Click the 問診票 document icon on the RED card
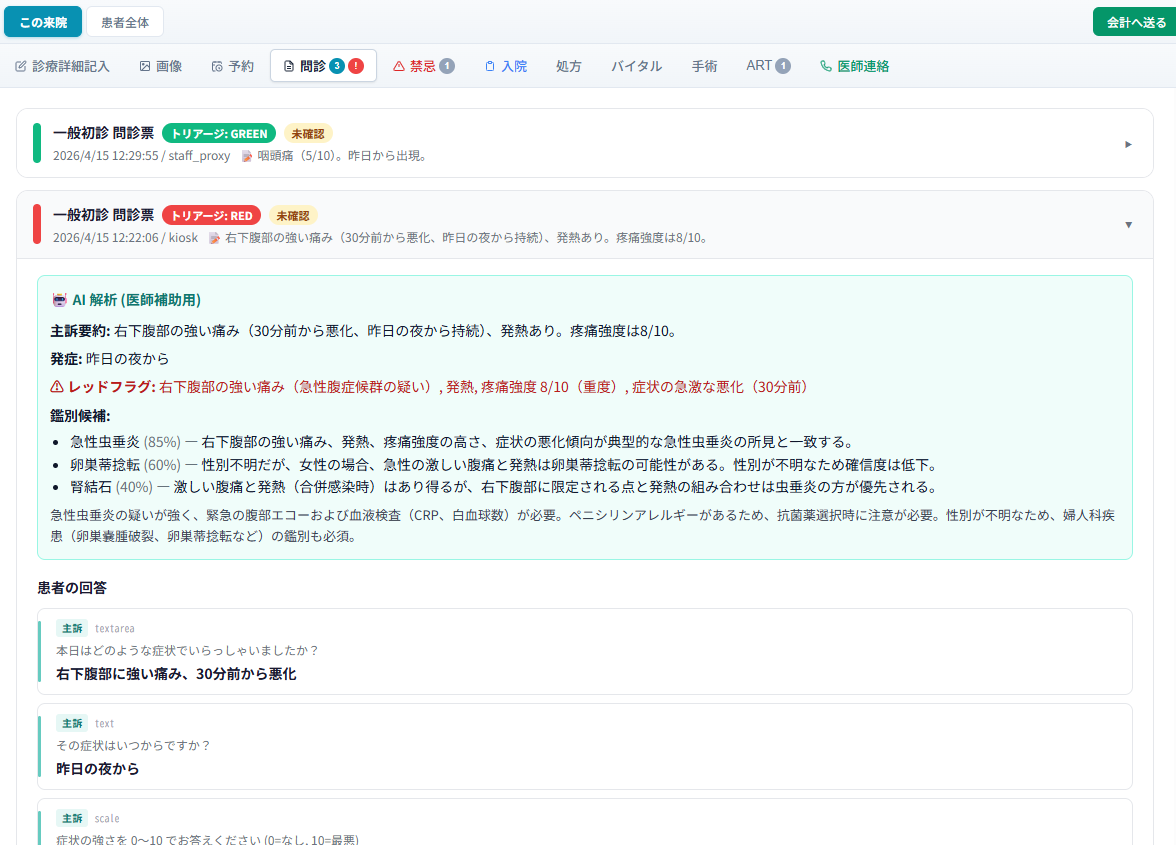Image resolution: width=1176 pixels, height=845 pixels. click(213, 238)
